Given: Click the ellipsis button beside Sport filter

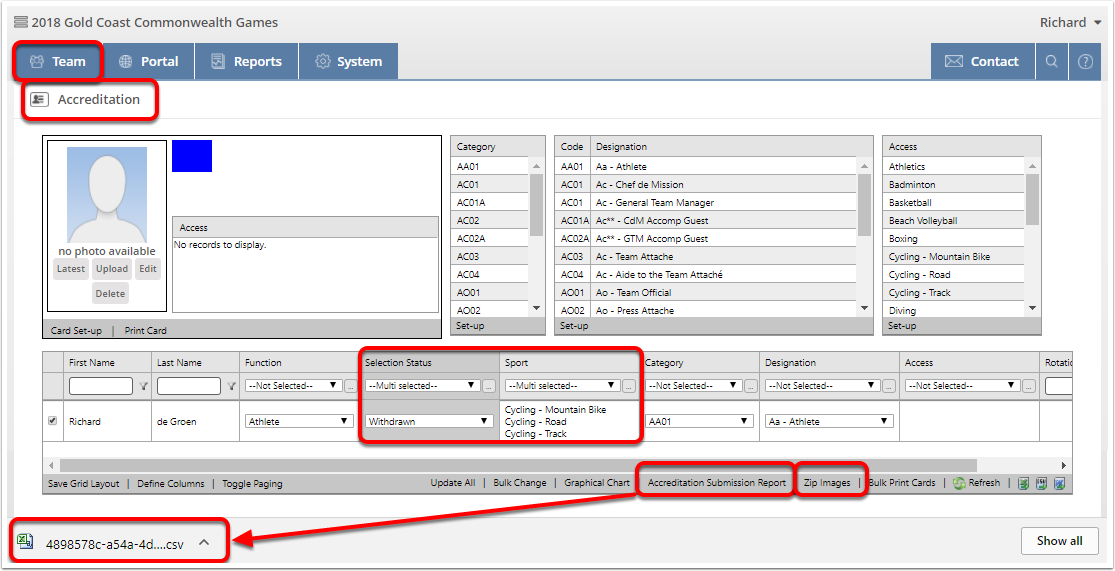Looking at the screenshot, I should [x=629, y=386].
